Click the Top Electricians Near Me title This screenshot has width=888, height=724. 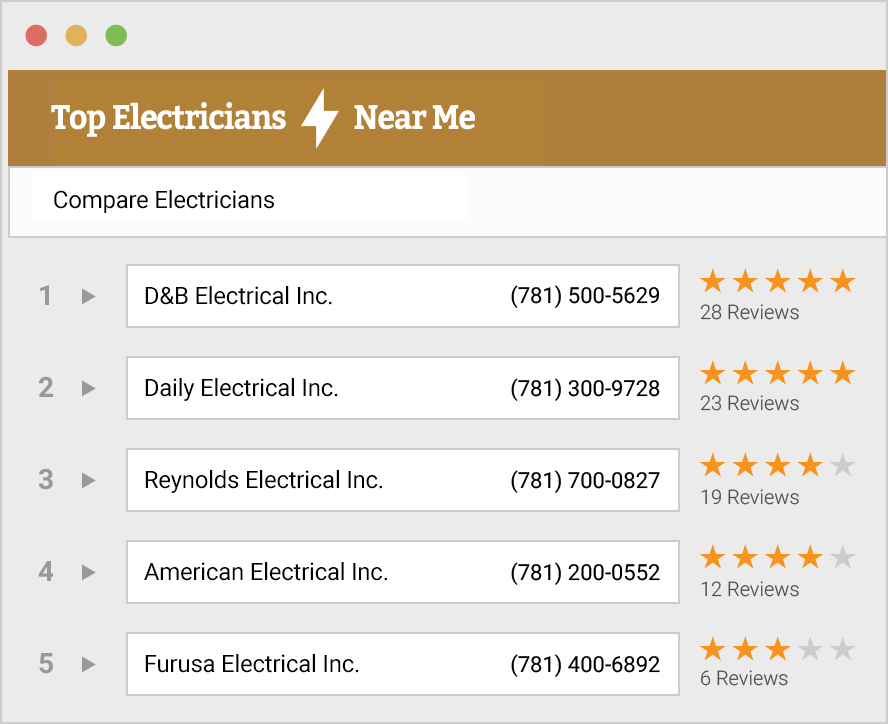click(263, 117)
